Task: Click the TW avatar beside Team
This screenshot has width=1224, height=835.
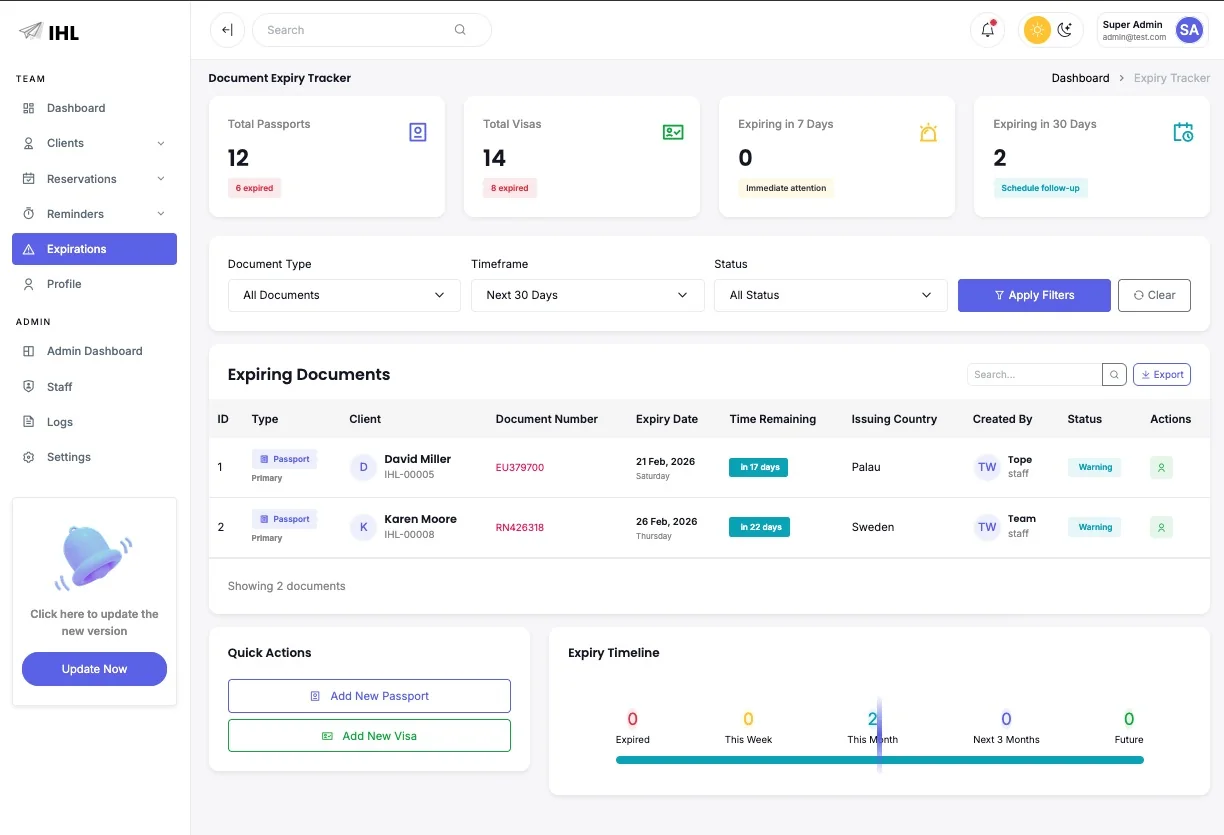Action: (987, 527)
